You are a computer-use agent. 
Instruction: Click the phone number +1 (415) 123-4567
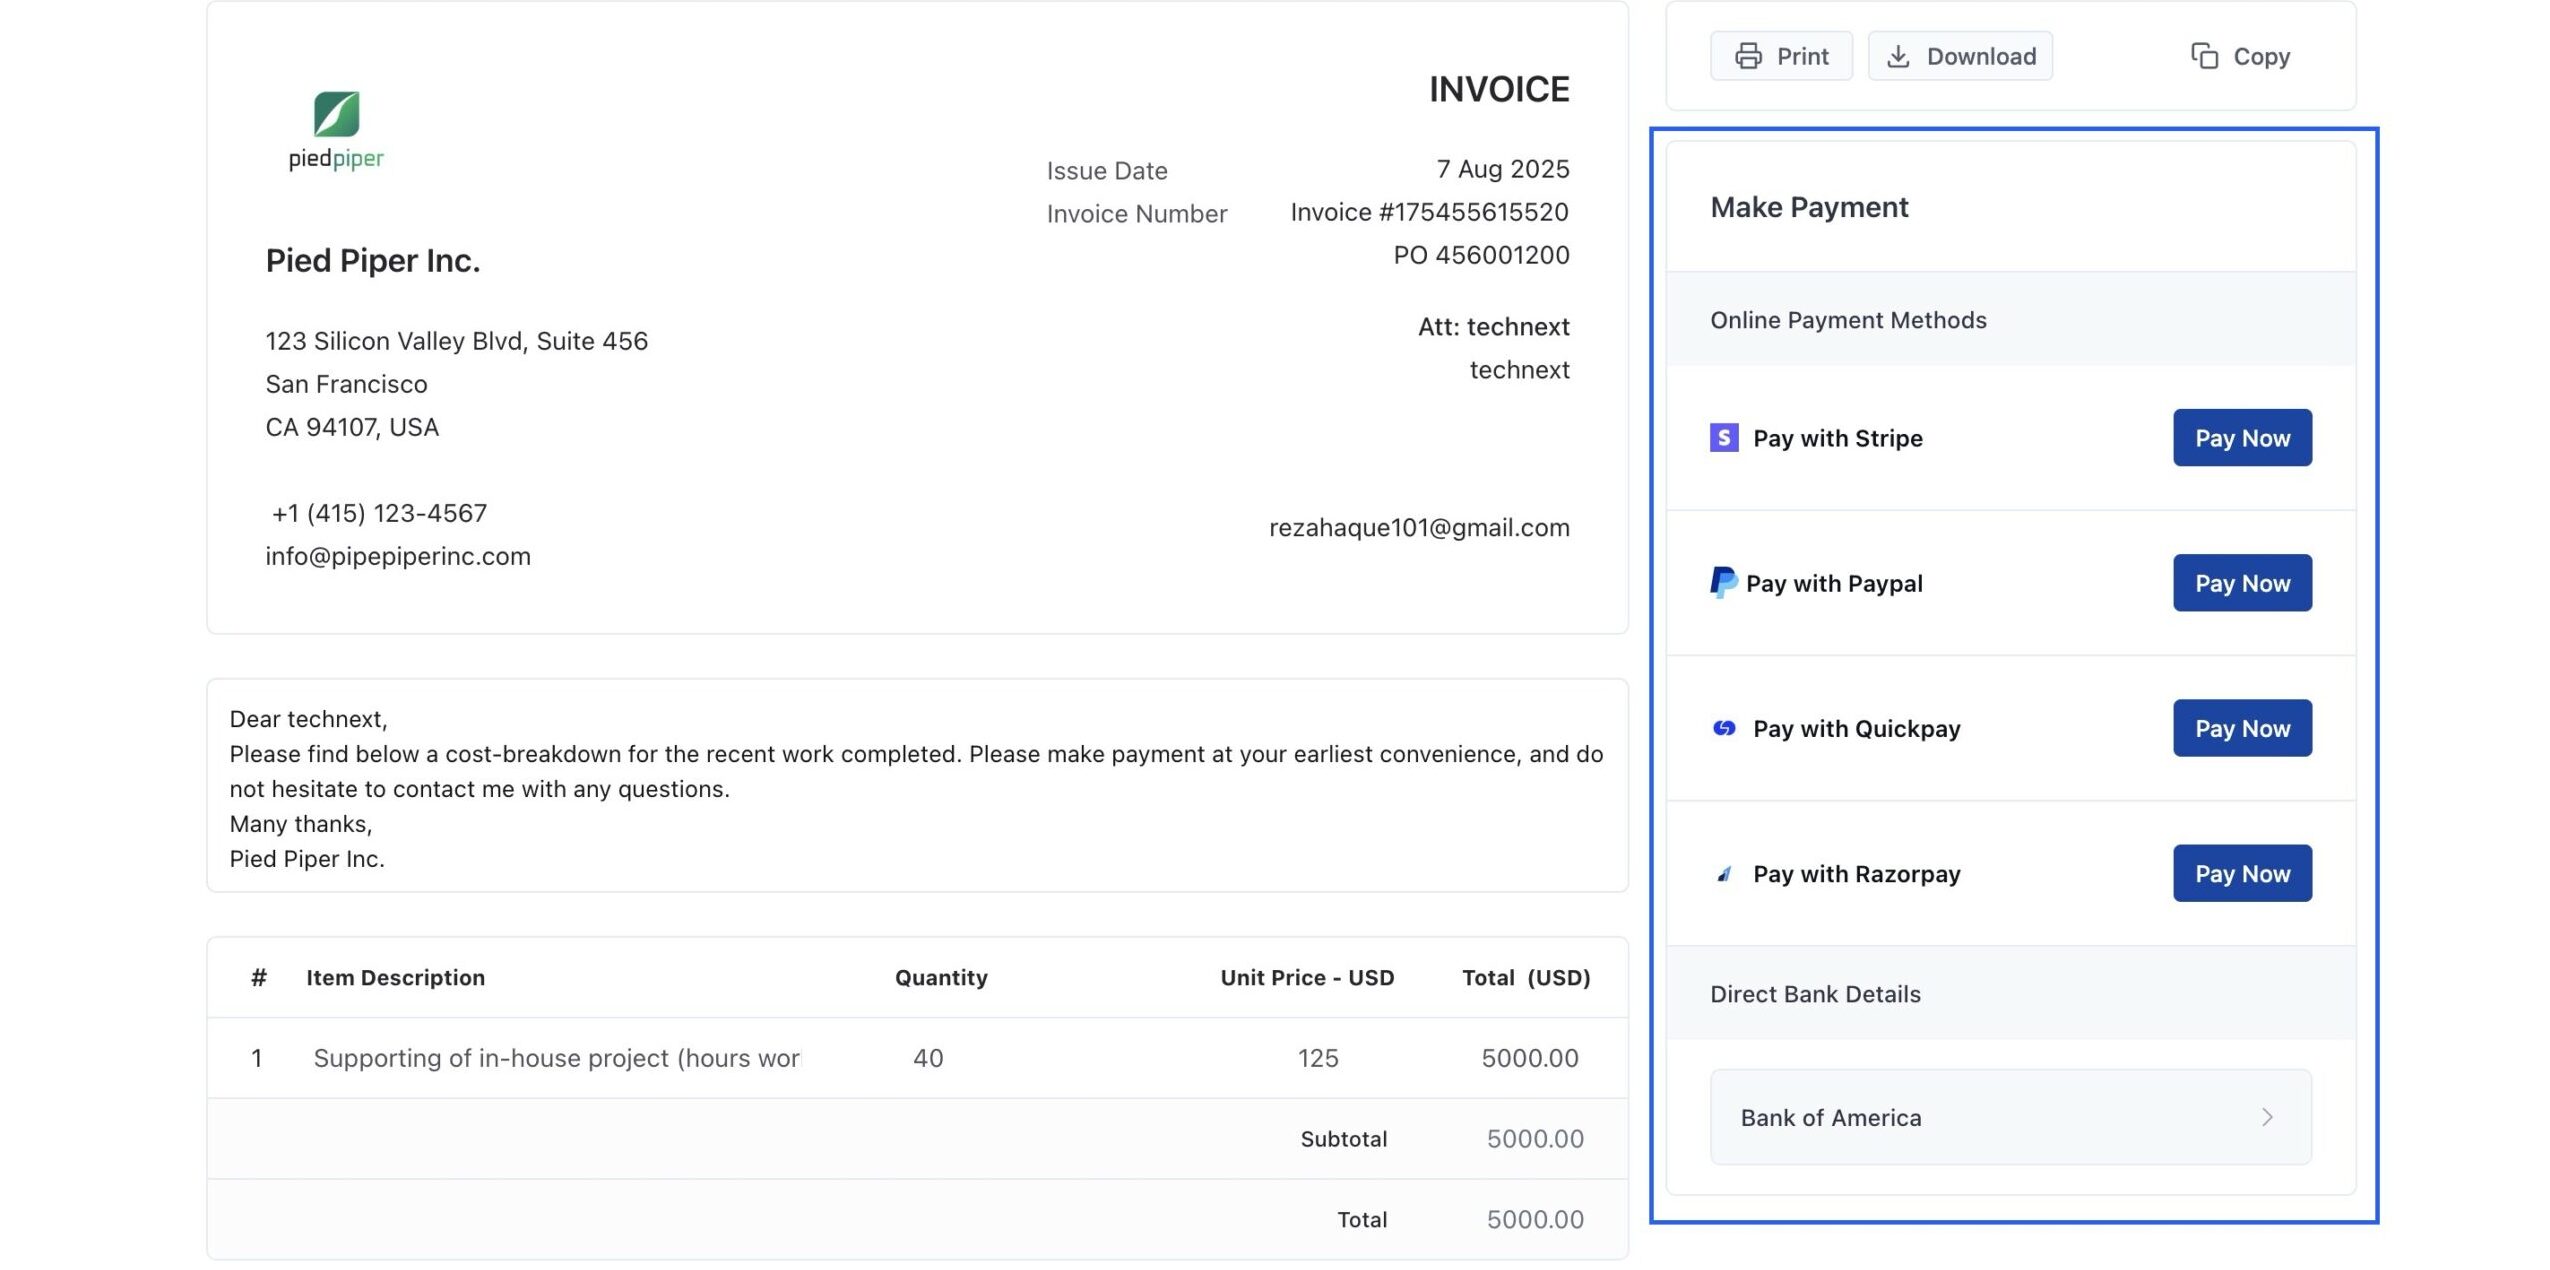[379, 513]
